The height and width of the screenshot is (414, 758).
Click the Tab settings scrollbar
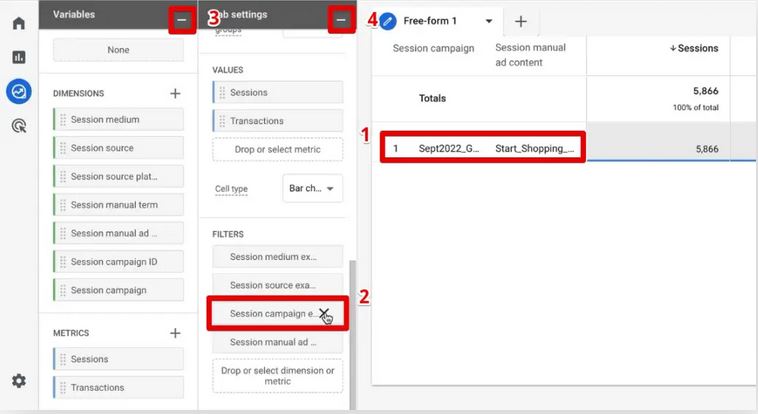(352, 335)
